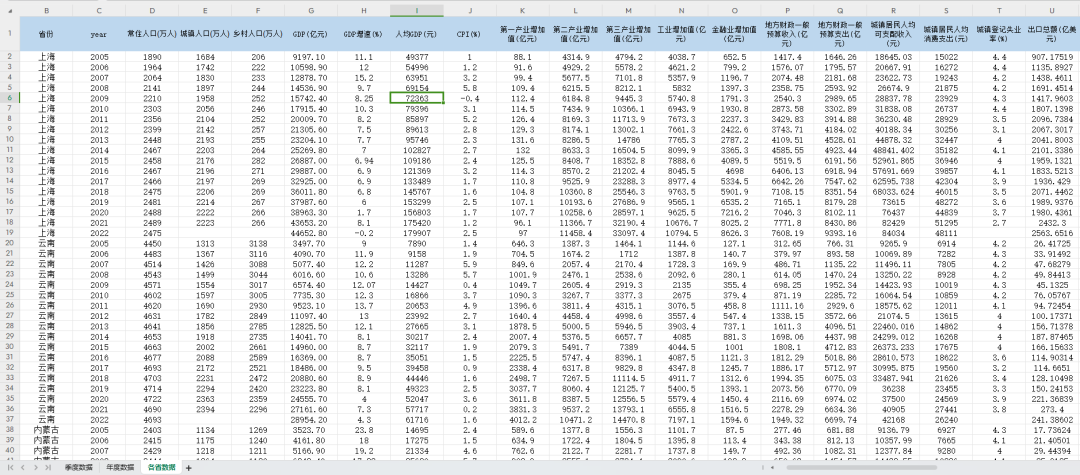
Task: Select column G header
Action: (311, 11)
